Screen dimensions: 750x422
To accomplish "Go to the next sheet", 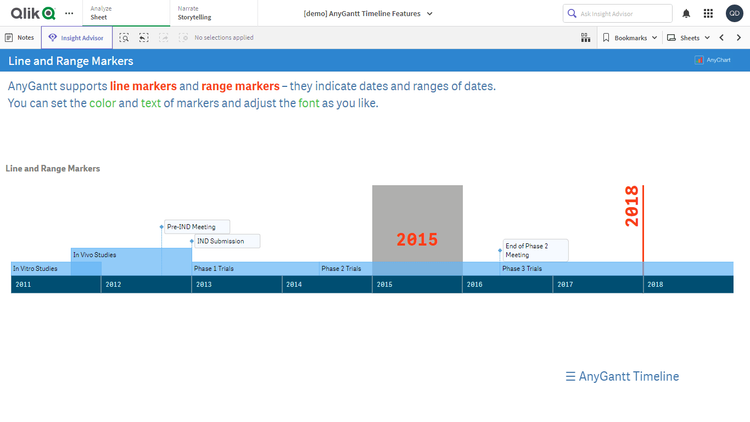I will pyautogui.click(x=738, y=37).
